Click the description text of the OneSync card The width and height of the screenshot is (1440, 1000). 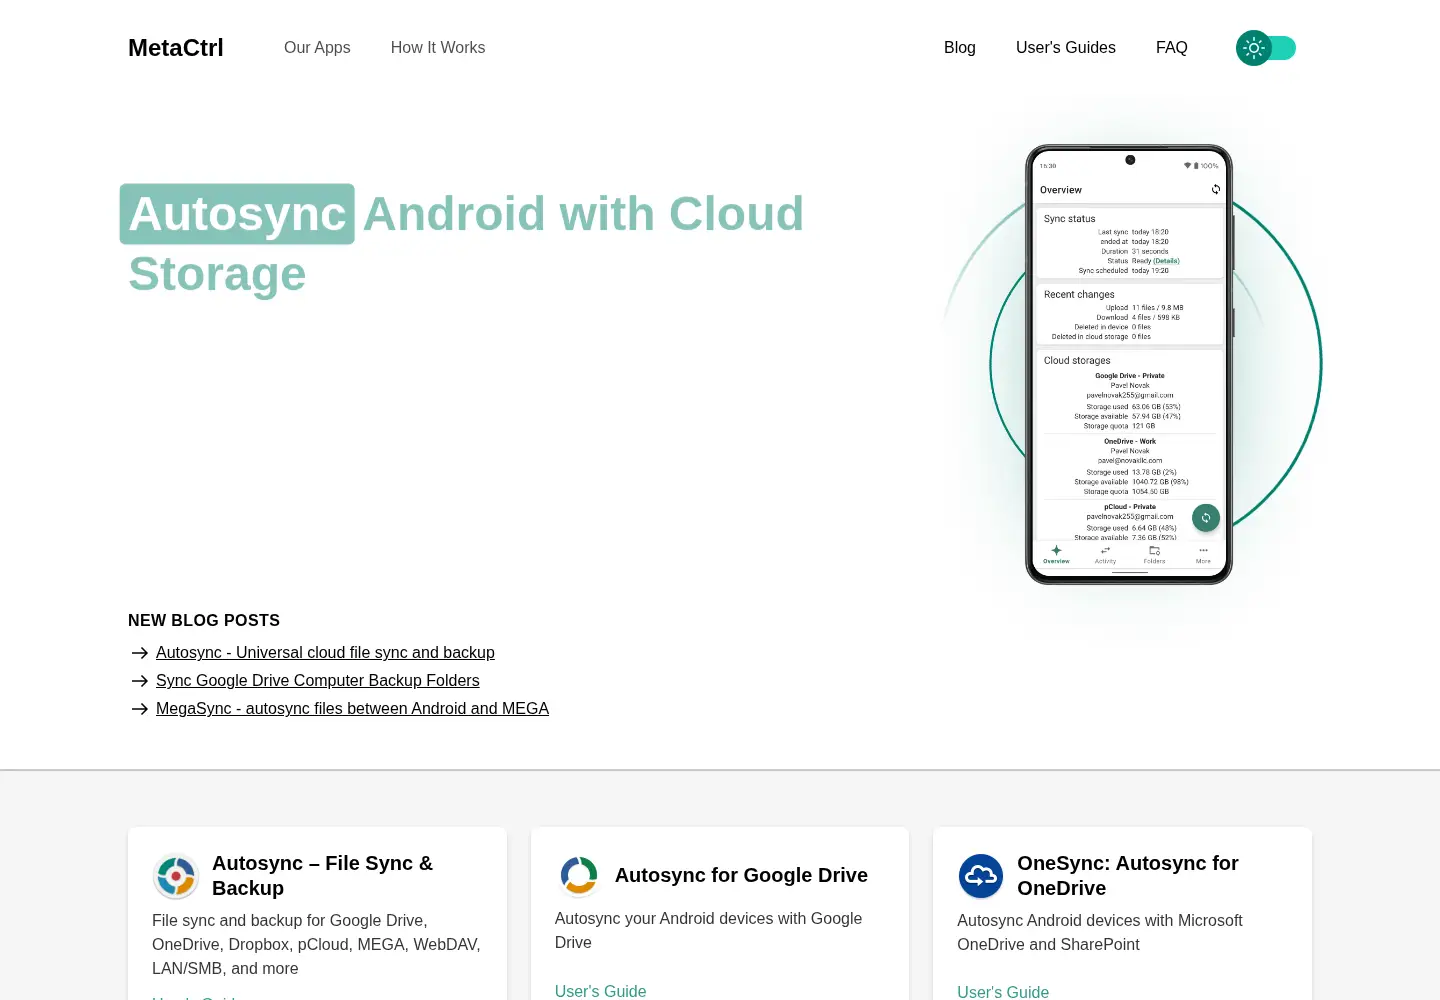[1100, 933]
